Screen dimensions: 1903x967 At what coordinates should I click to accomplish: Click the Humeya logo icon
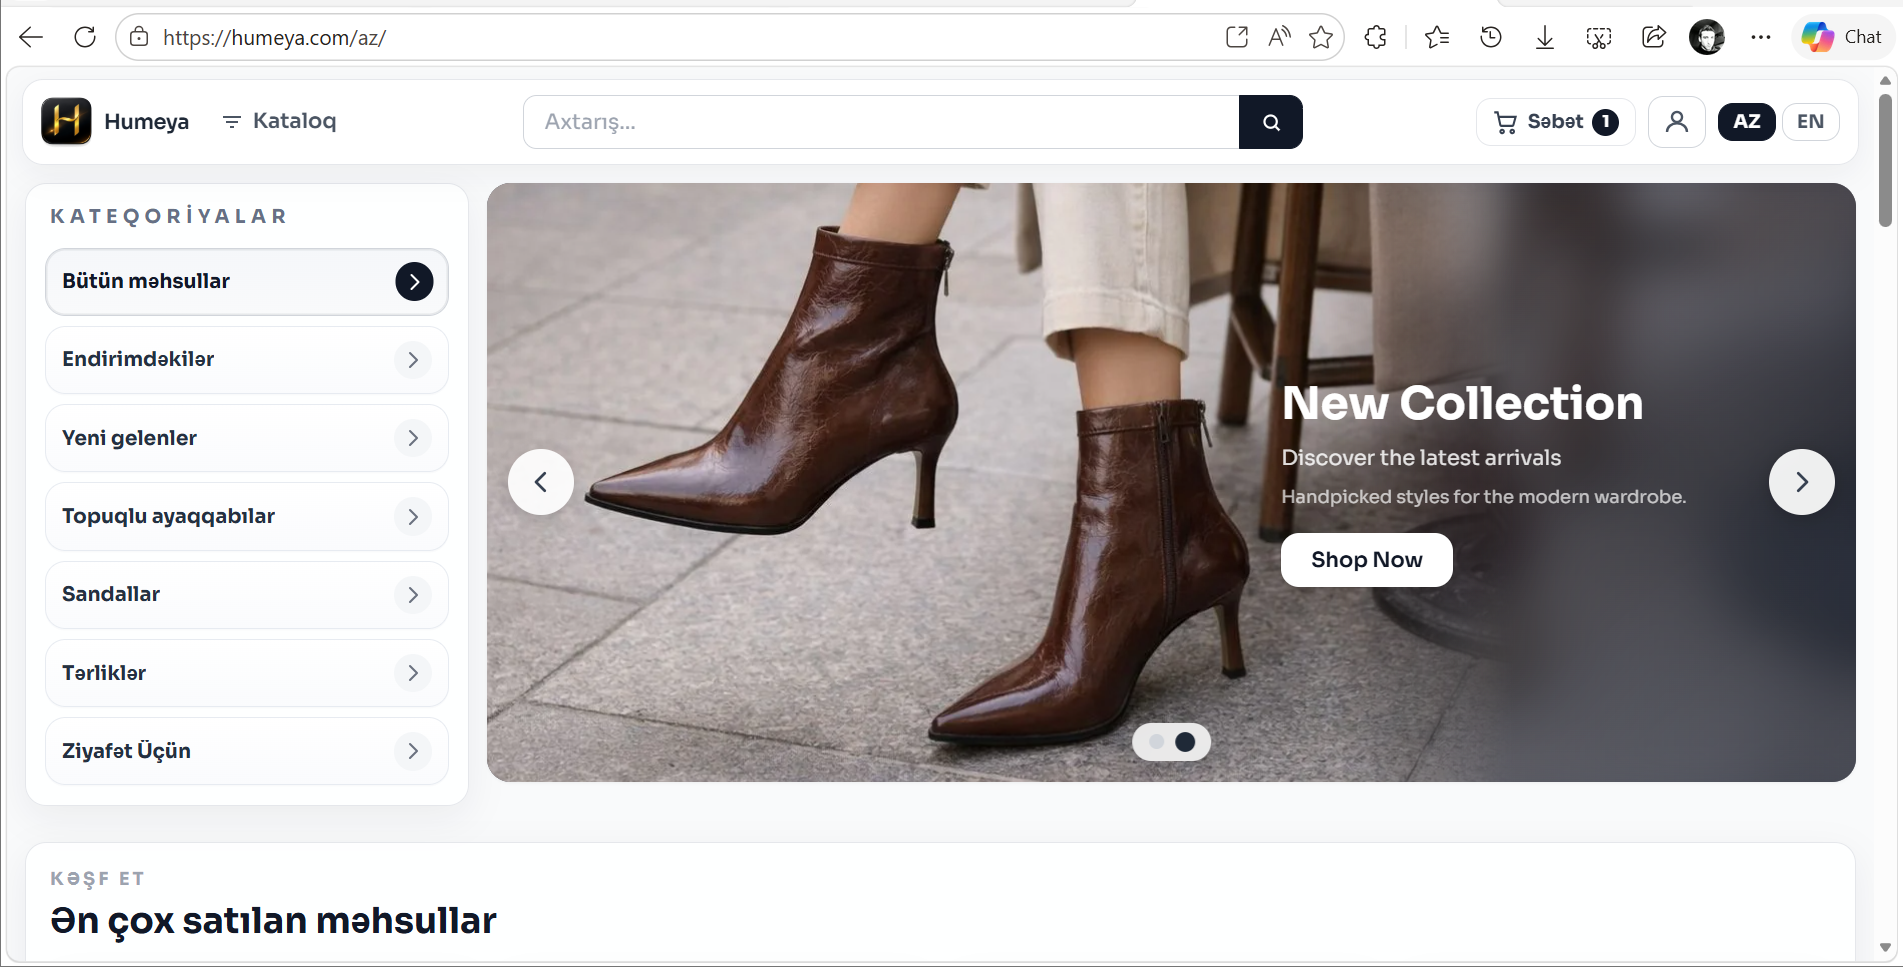point(66,121)
